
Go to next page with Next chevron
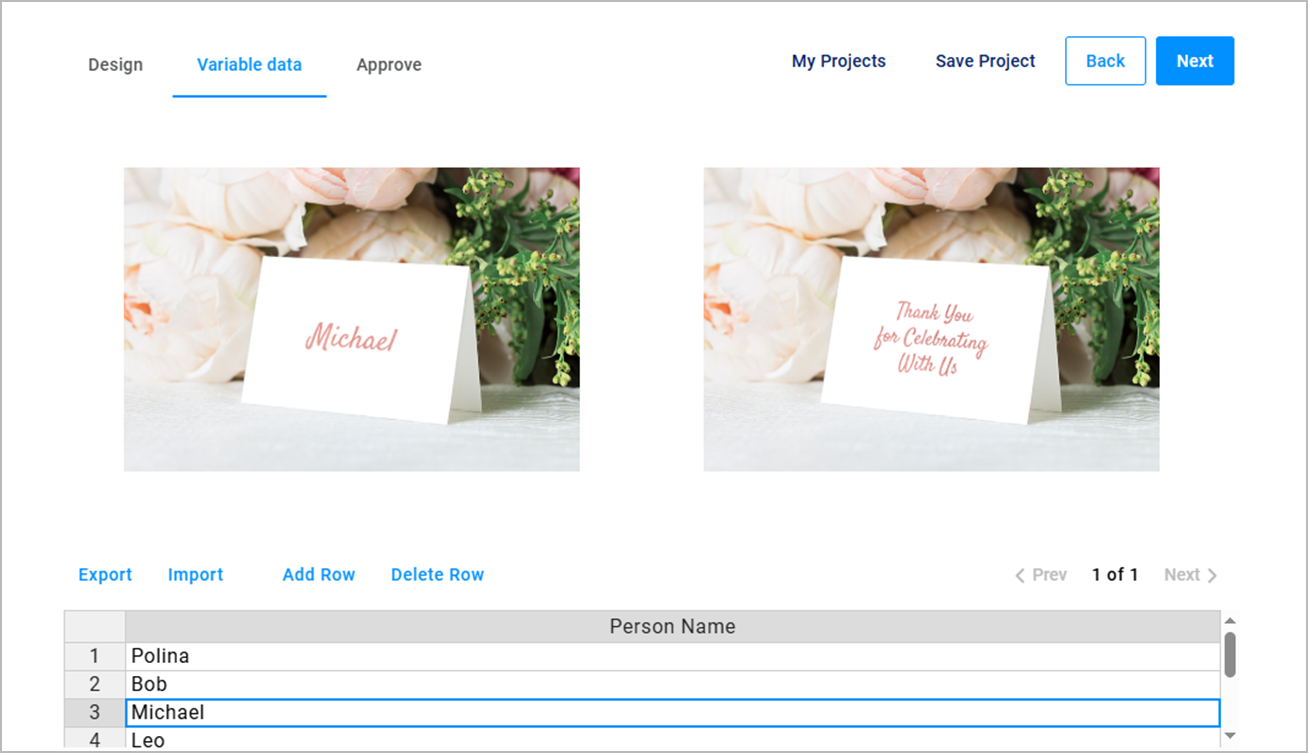pos(1189,574)
